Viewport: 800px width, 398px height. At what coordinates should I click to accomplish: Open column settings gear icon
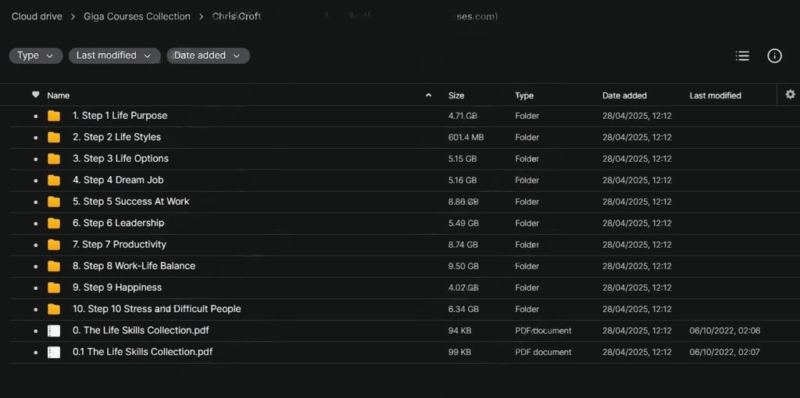pyautogui.click(x=790, y=94)
